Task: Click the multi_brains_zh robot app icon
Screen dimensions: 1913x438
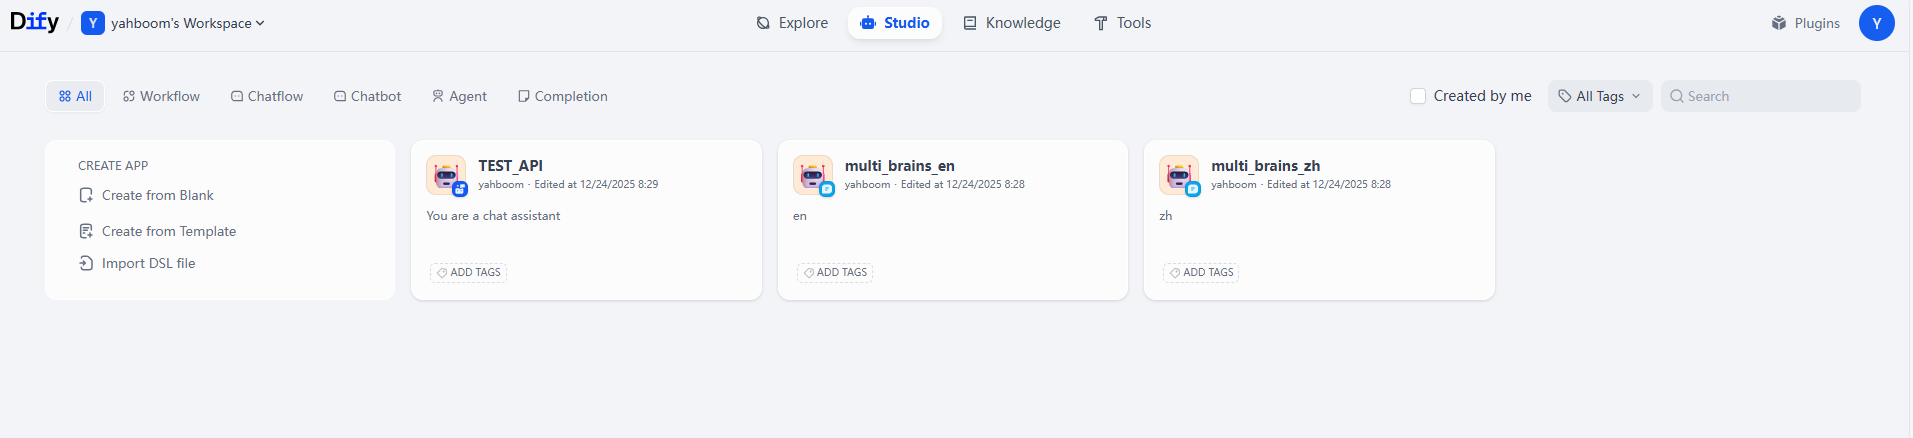Action: (1179, 175)
